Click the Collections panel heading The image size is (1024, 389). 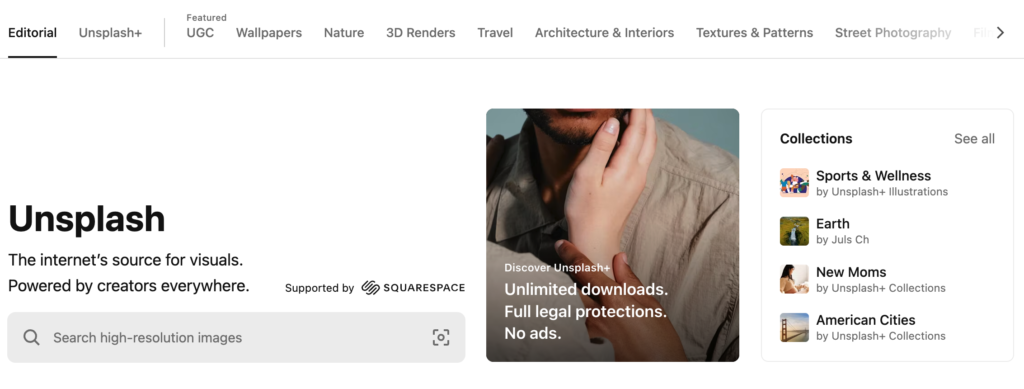tap(816, 138)
